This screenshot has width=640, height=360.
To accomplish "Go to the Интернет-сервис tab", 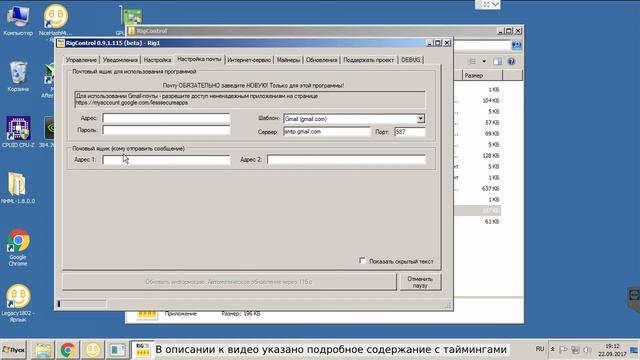I will (249, 60).
